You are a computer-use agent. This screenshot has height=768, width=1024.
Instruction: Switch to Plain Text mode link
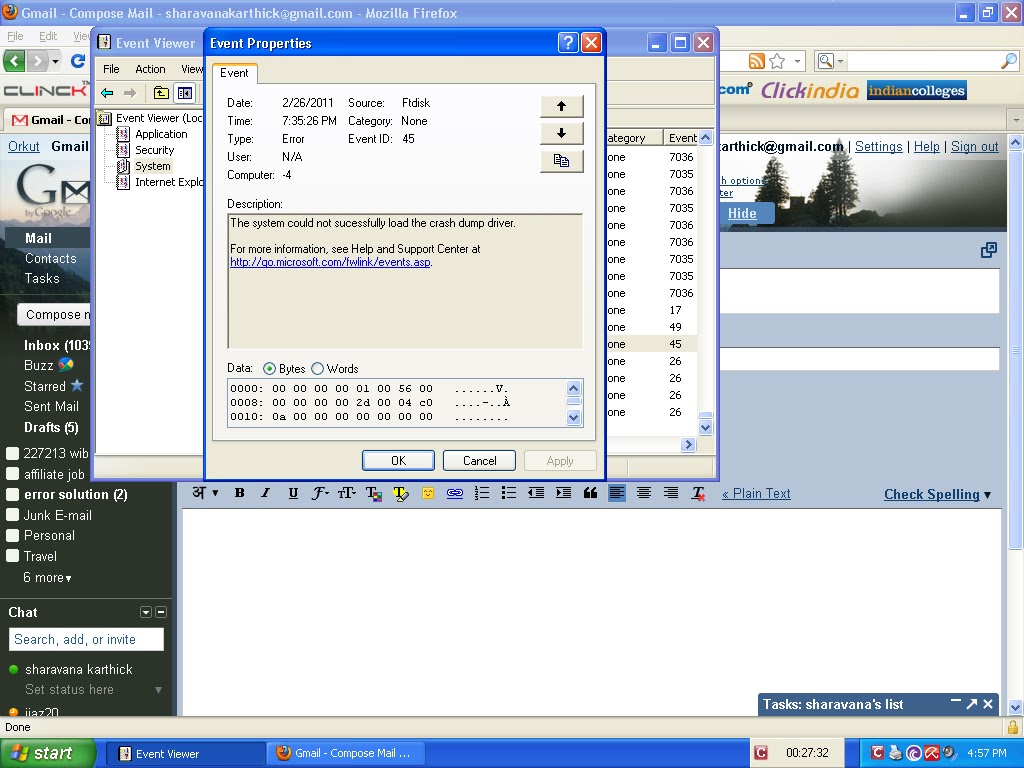[756, 494]
